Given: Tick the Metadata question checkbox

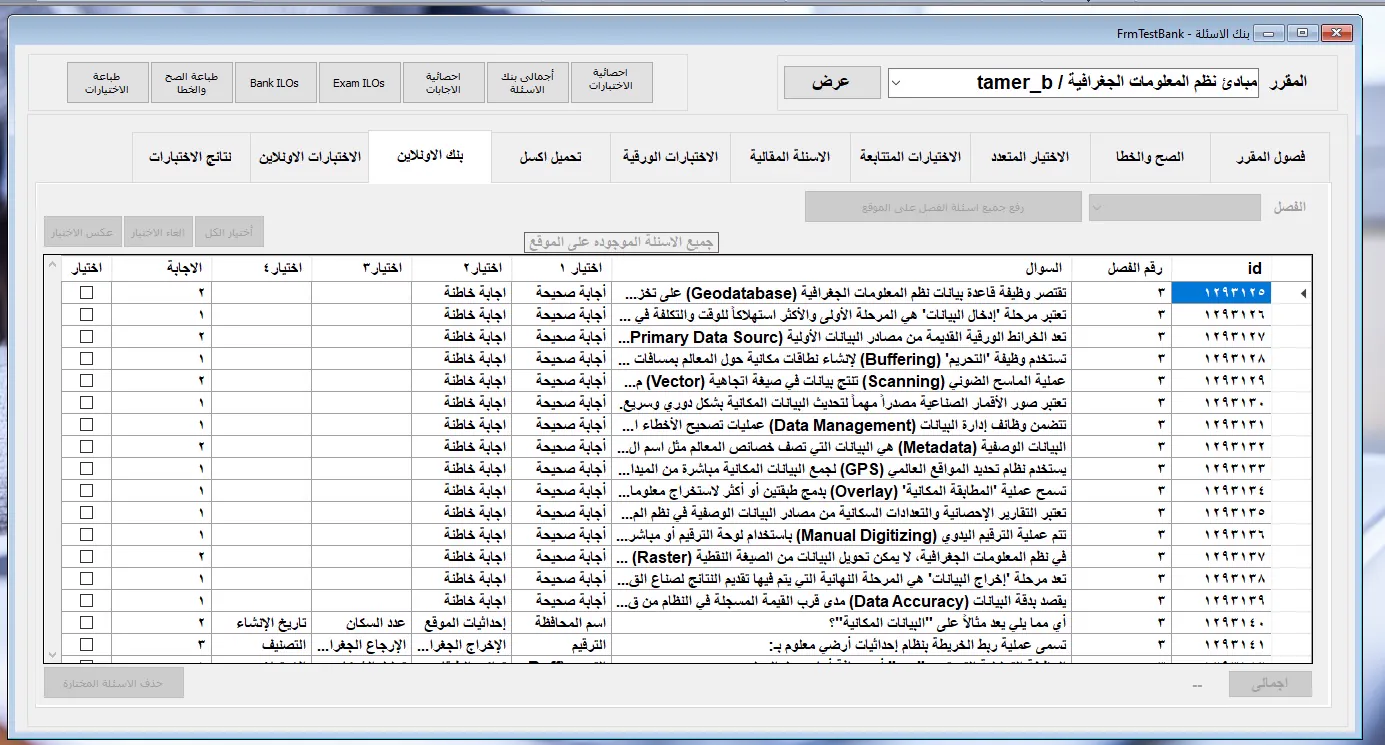Looking at the screenshot, I should (x=87, y=446).
